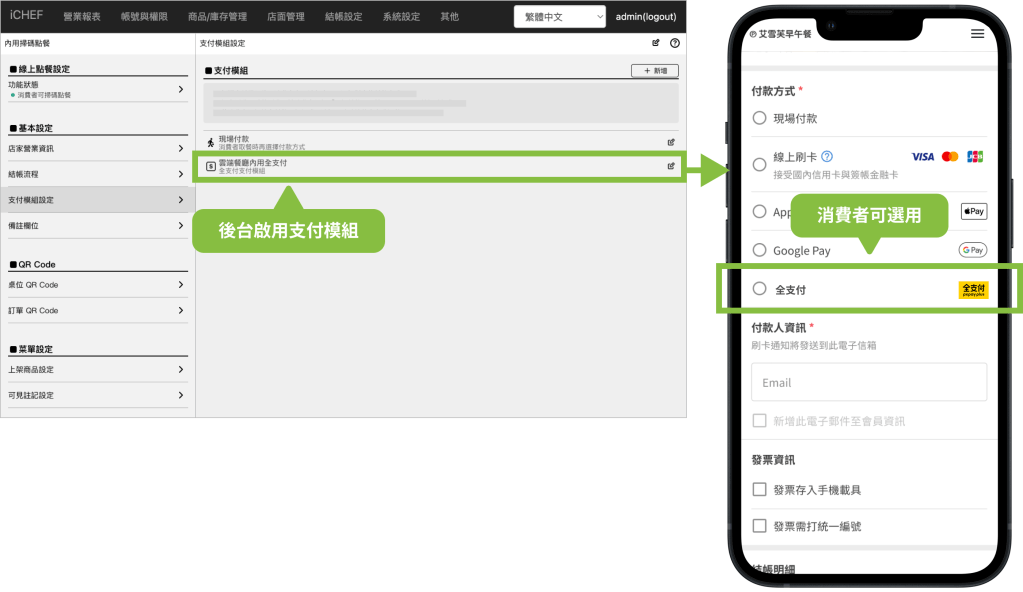Click the export icon beside help icon
The image size is (1023, 592).
(656, 43)
